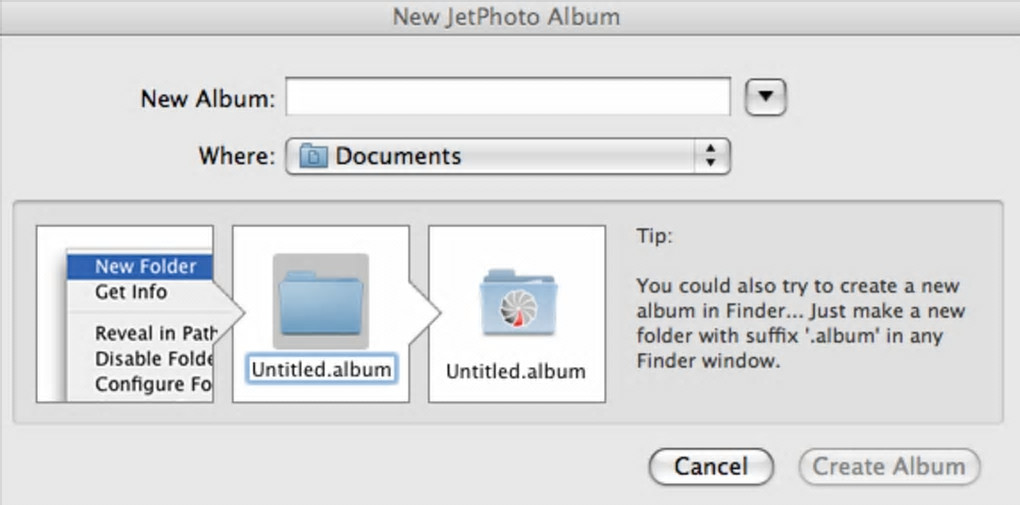The width and height of the screenshot is (1020, 505).
Task: Click the Where popup up-down arrows
Action: coord(711,156)
